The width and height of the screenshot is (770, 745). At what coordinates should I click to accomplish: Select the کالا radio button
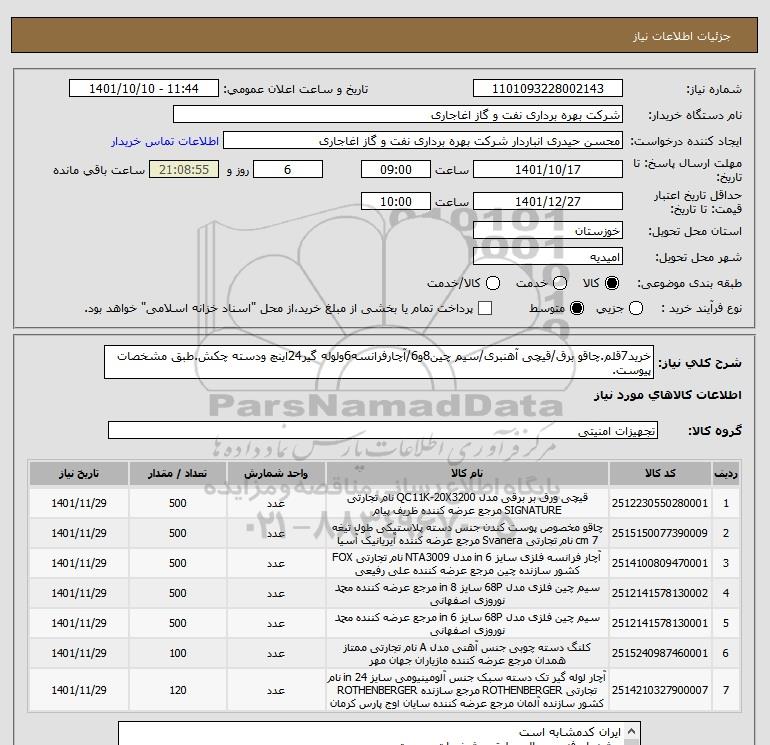coord(612,283)
